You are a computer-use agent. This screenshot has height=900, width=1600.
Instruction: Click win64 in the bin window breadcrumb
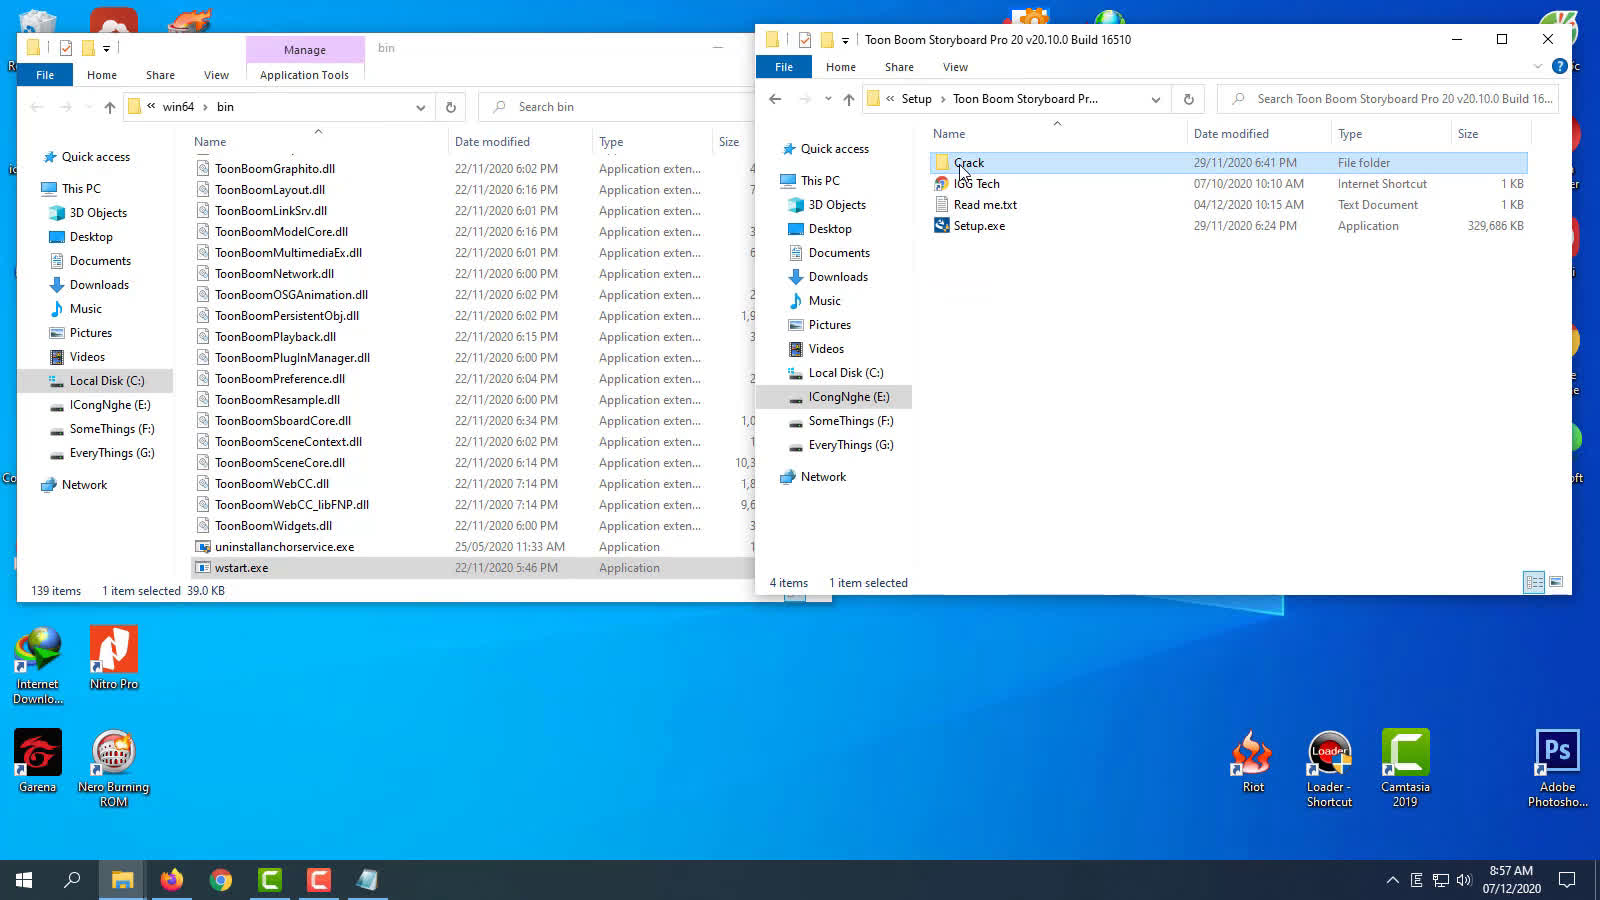click(178, 107)
